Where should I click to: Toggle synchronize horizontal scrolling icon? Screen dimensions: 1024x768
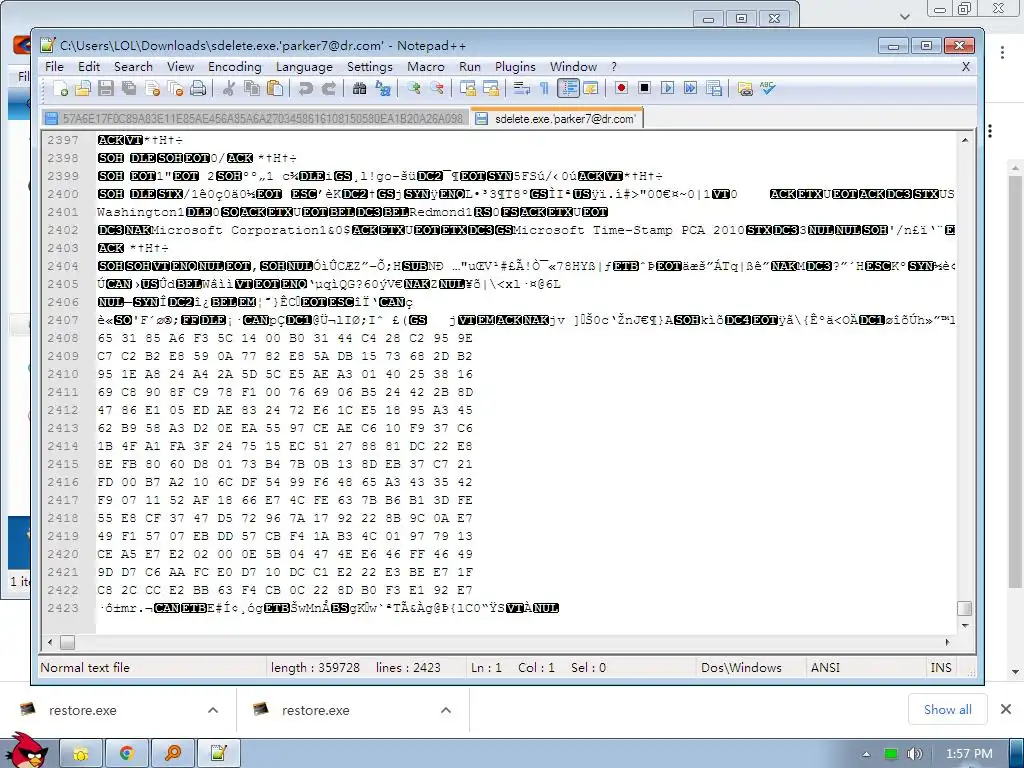click(x=490, y=88)
